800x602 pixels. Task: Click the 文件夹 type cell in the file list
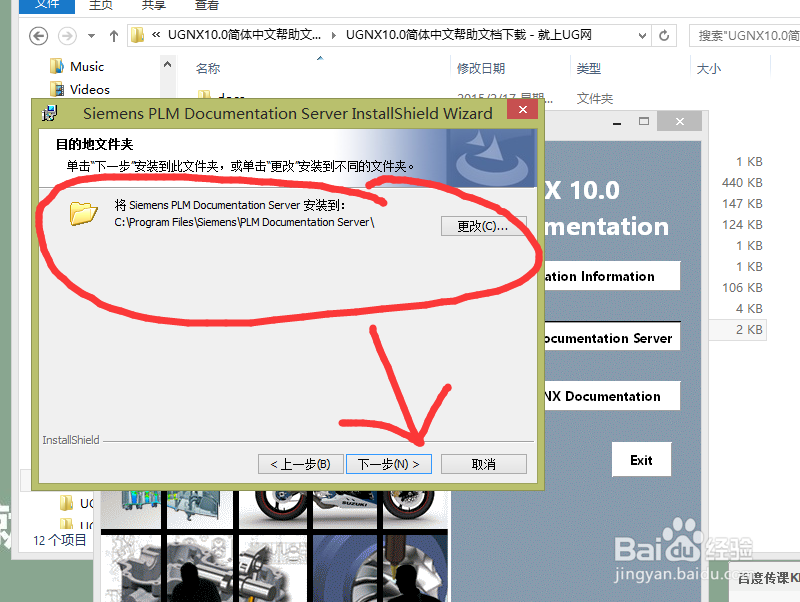(x=594, y=98)
